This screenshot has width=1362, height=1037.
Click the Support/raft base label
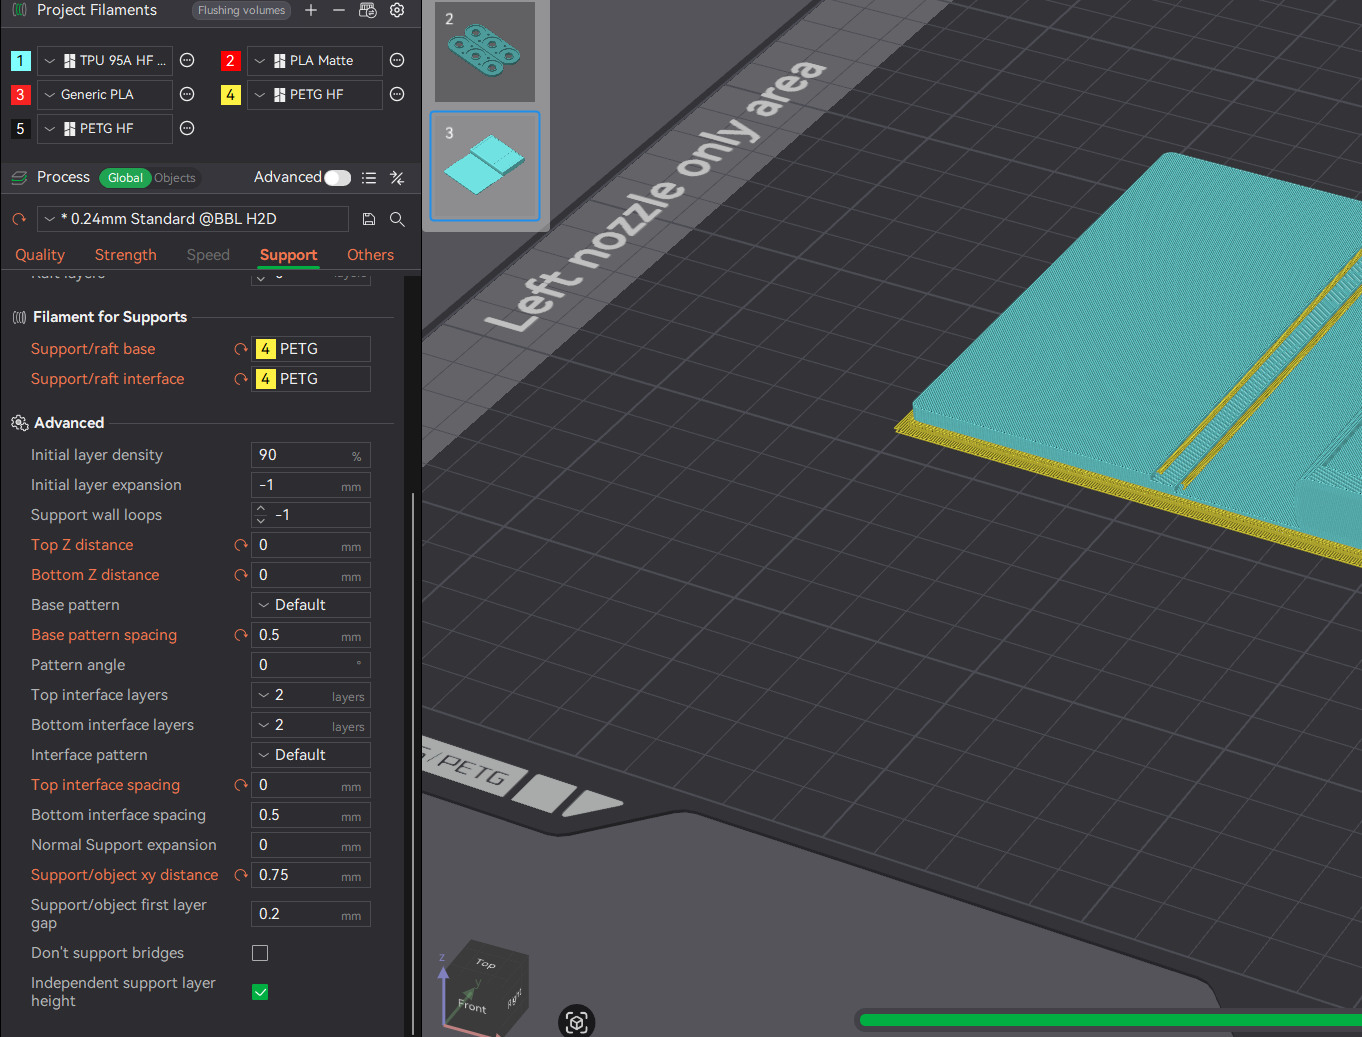[x=93, y=349]
